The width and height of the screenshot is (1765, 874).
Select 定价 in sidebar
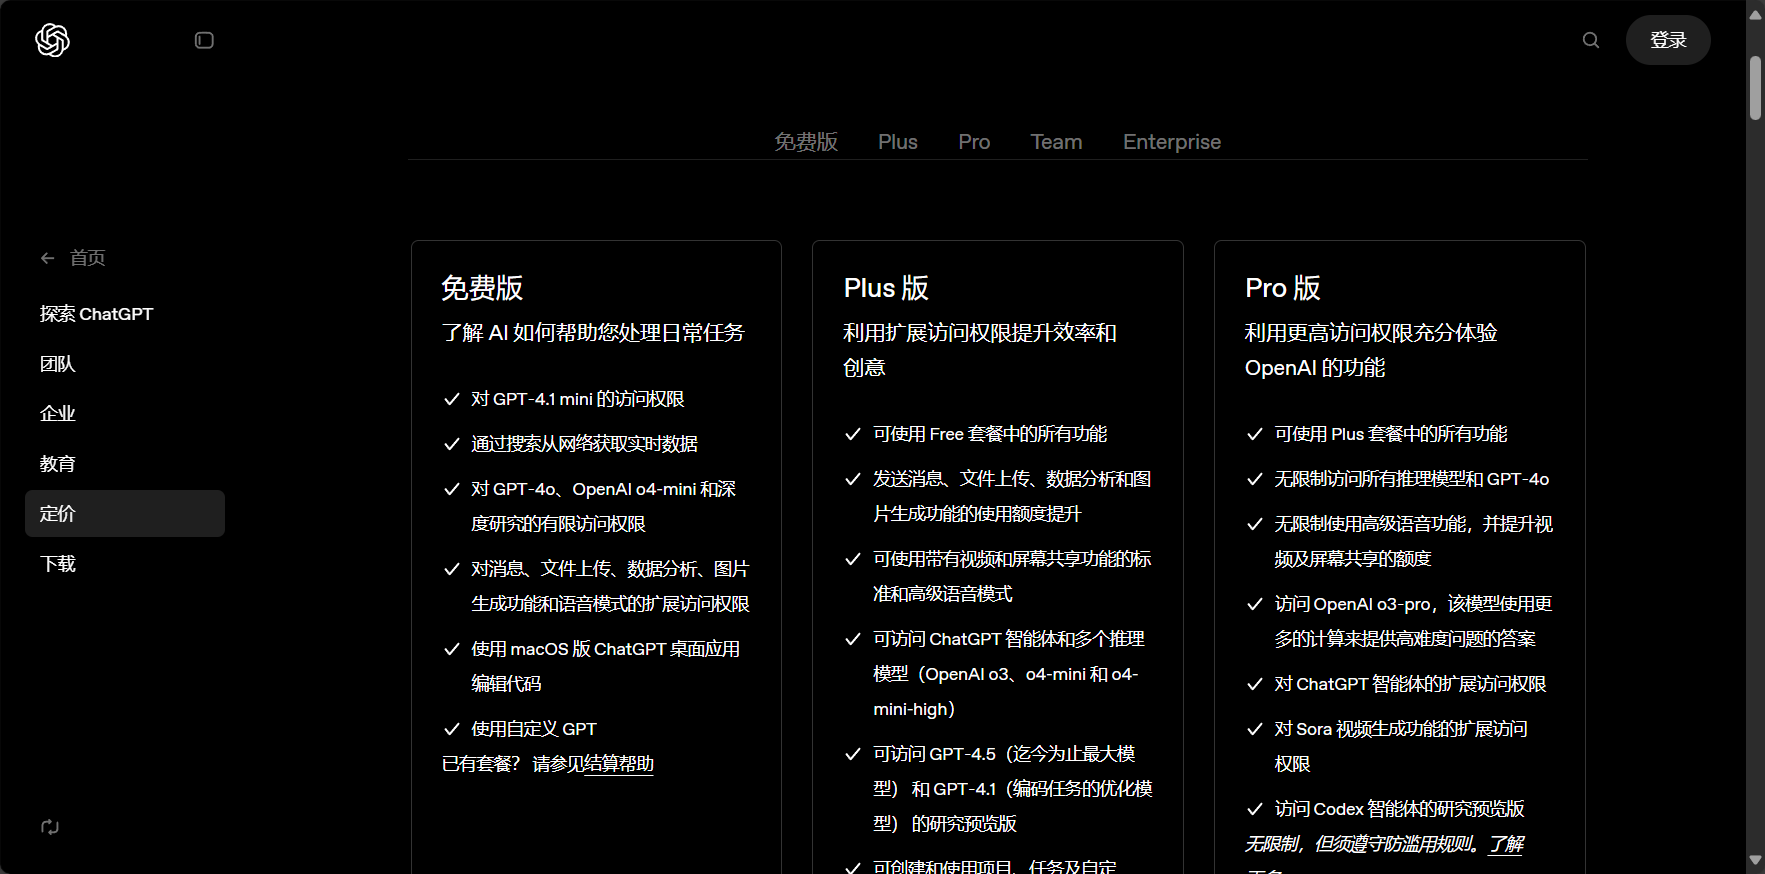pyautogui.click(x=125, y=514)
